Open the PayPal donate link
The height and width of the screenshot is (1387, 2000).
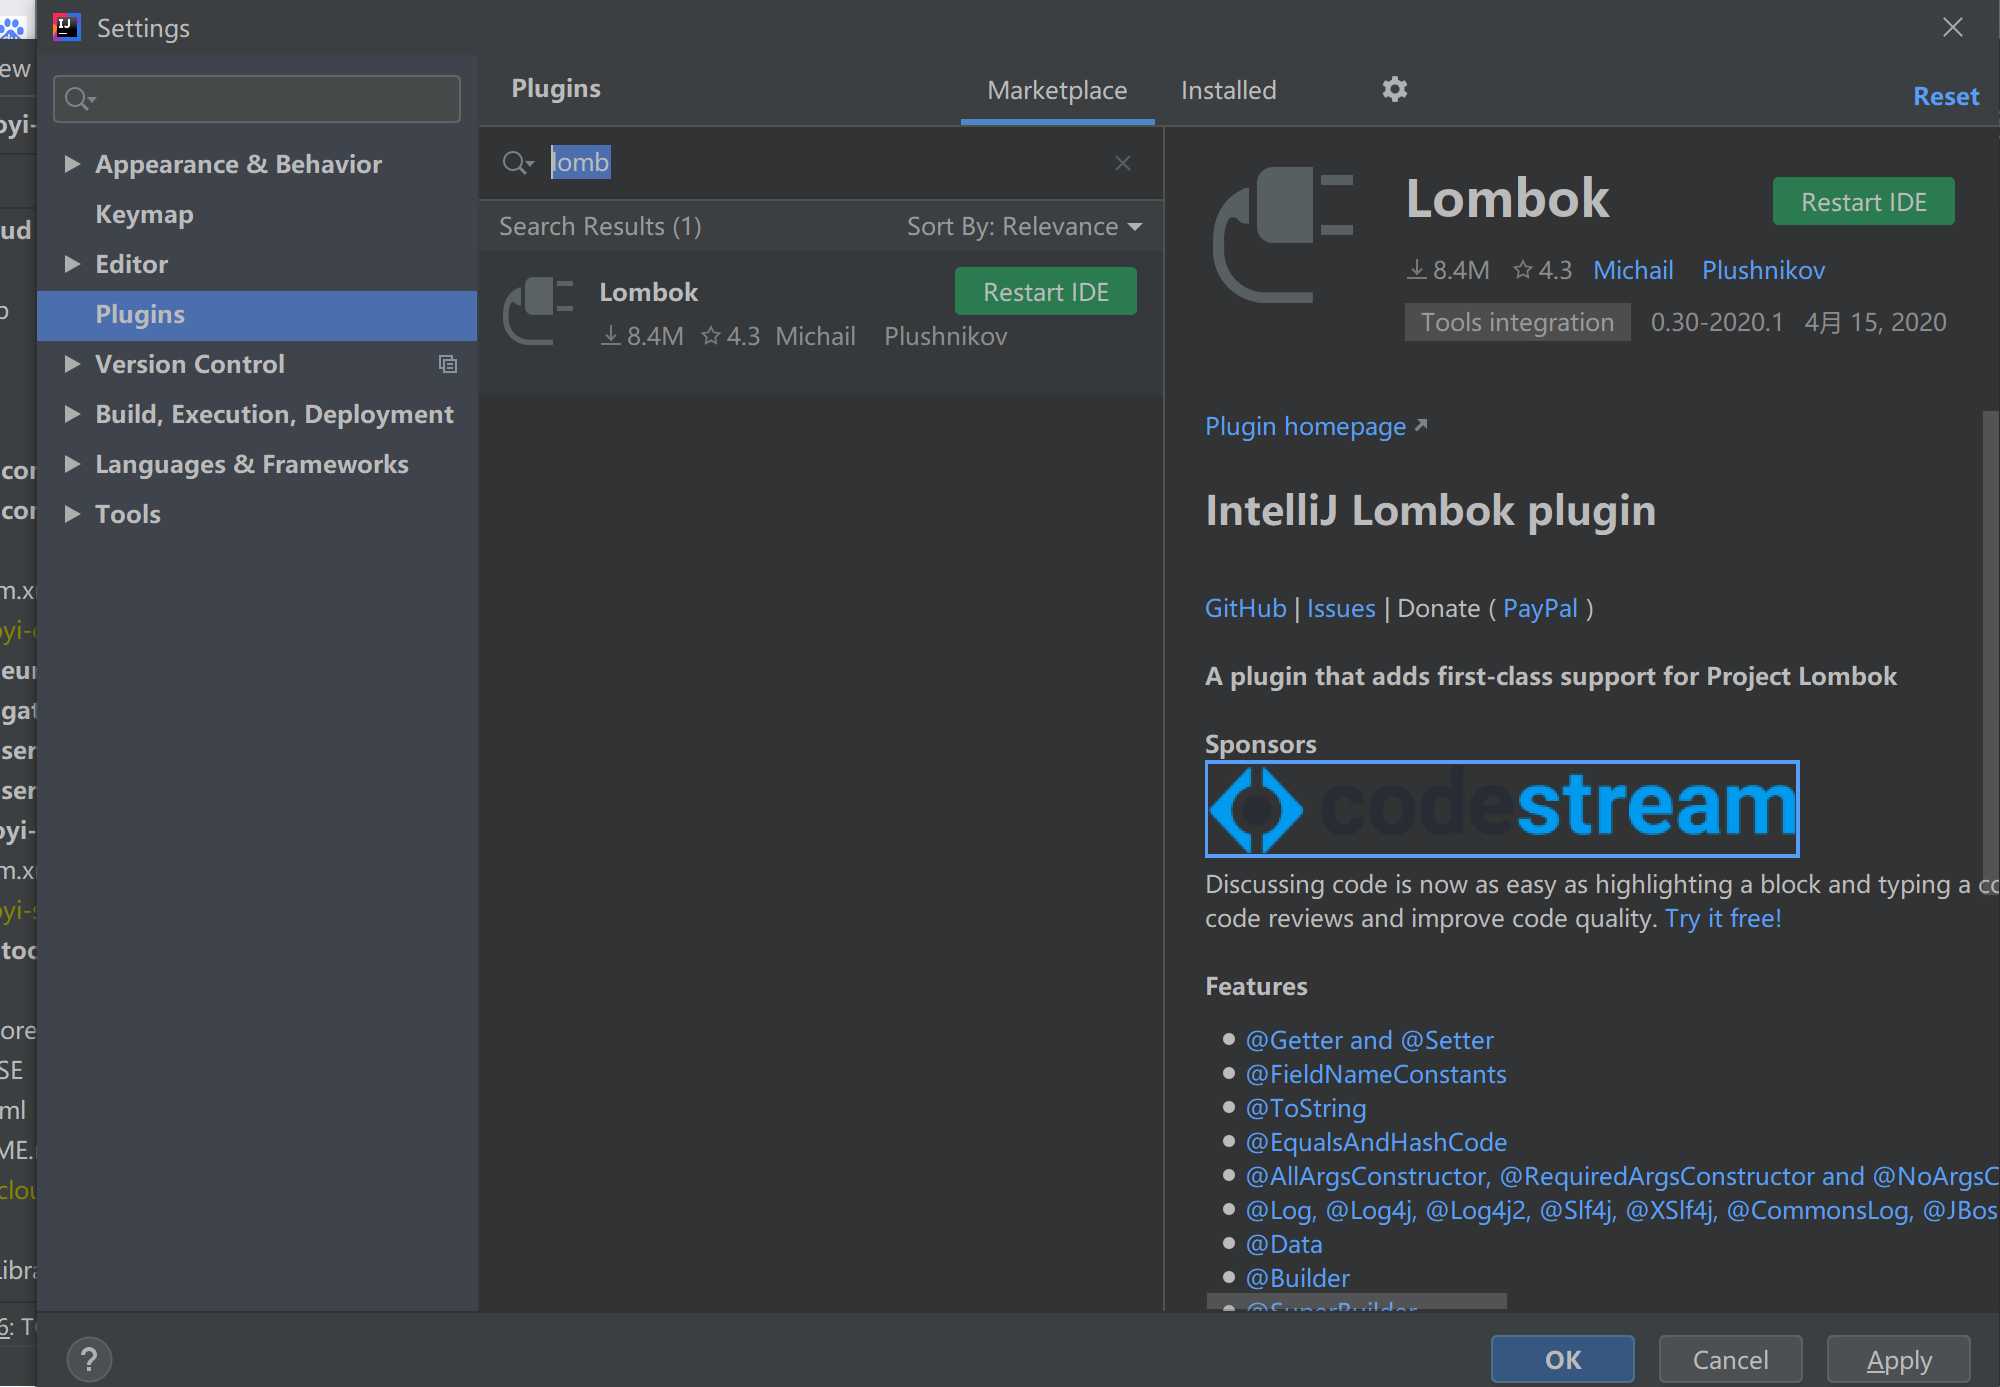point(1540,609)
